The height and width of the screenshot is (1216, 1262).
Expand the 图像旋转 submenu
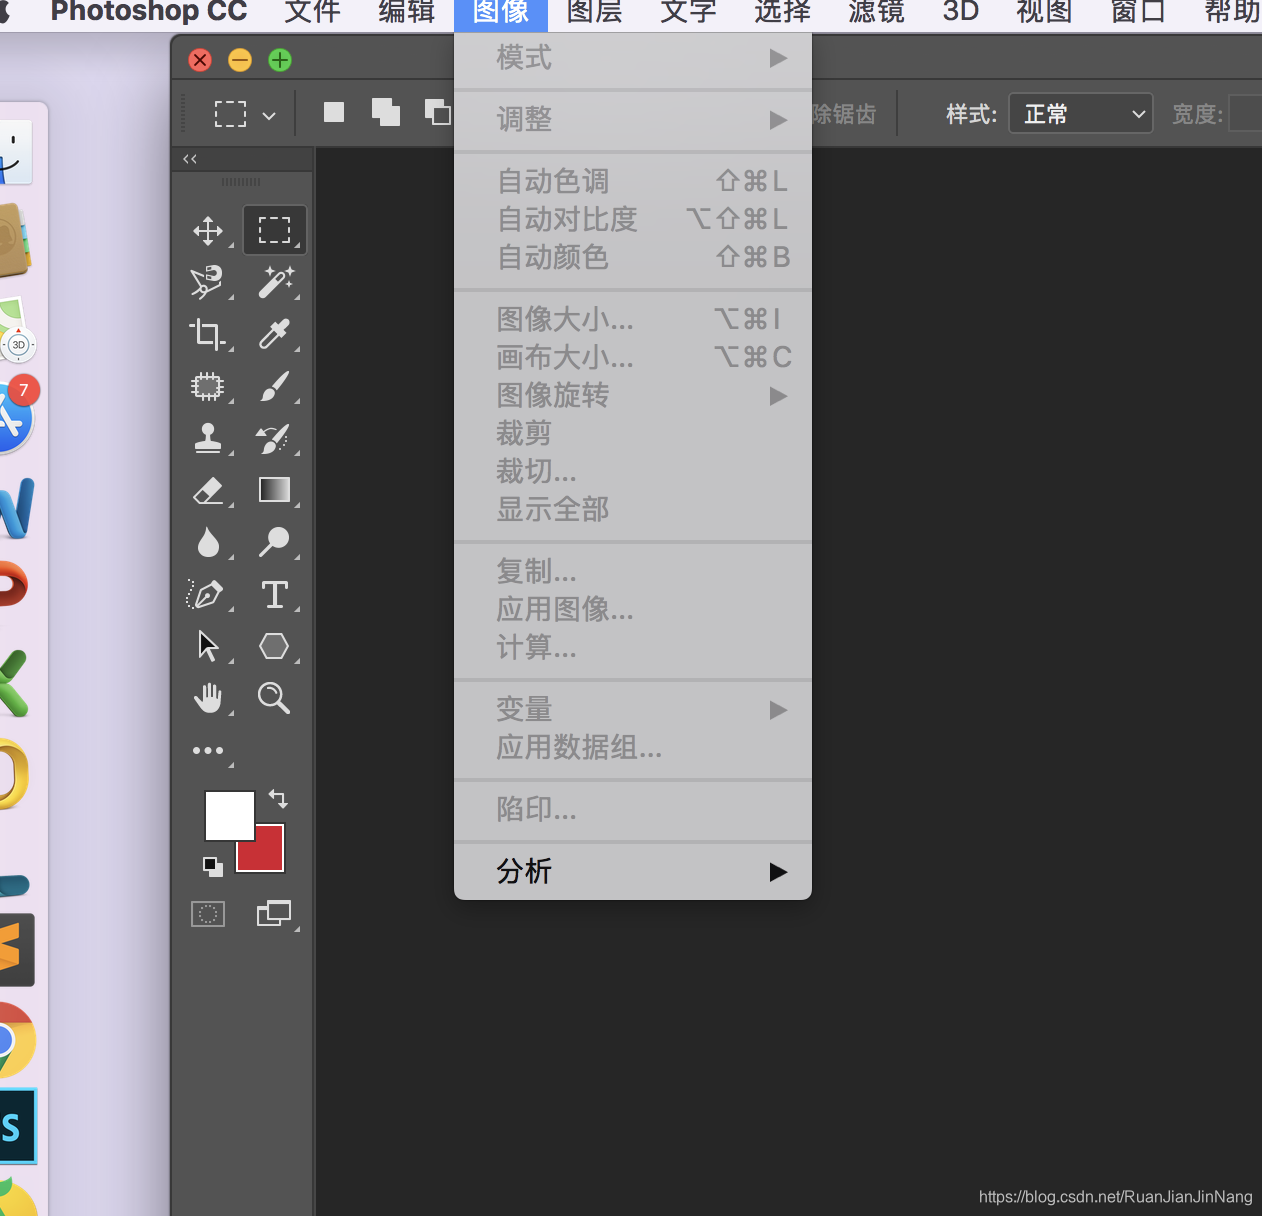[633, 396]
